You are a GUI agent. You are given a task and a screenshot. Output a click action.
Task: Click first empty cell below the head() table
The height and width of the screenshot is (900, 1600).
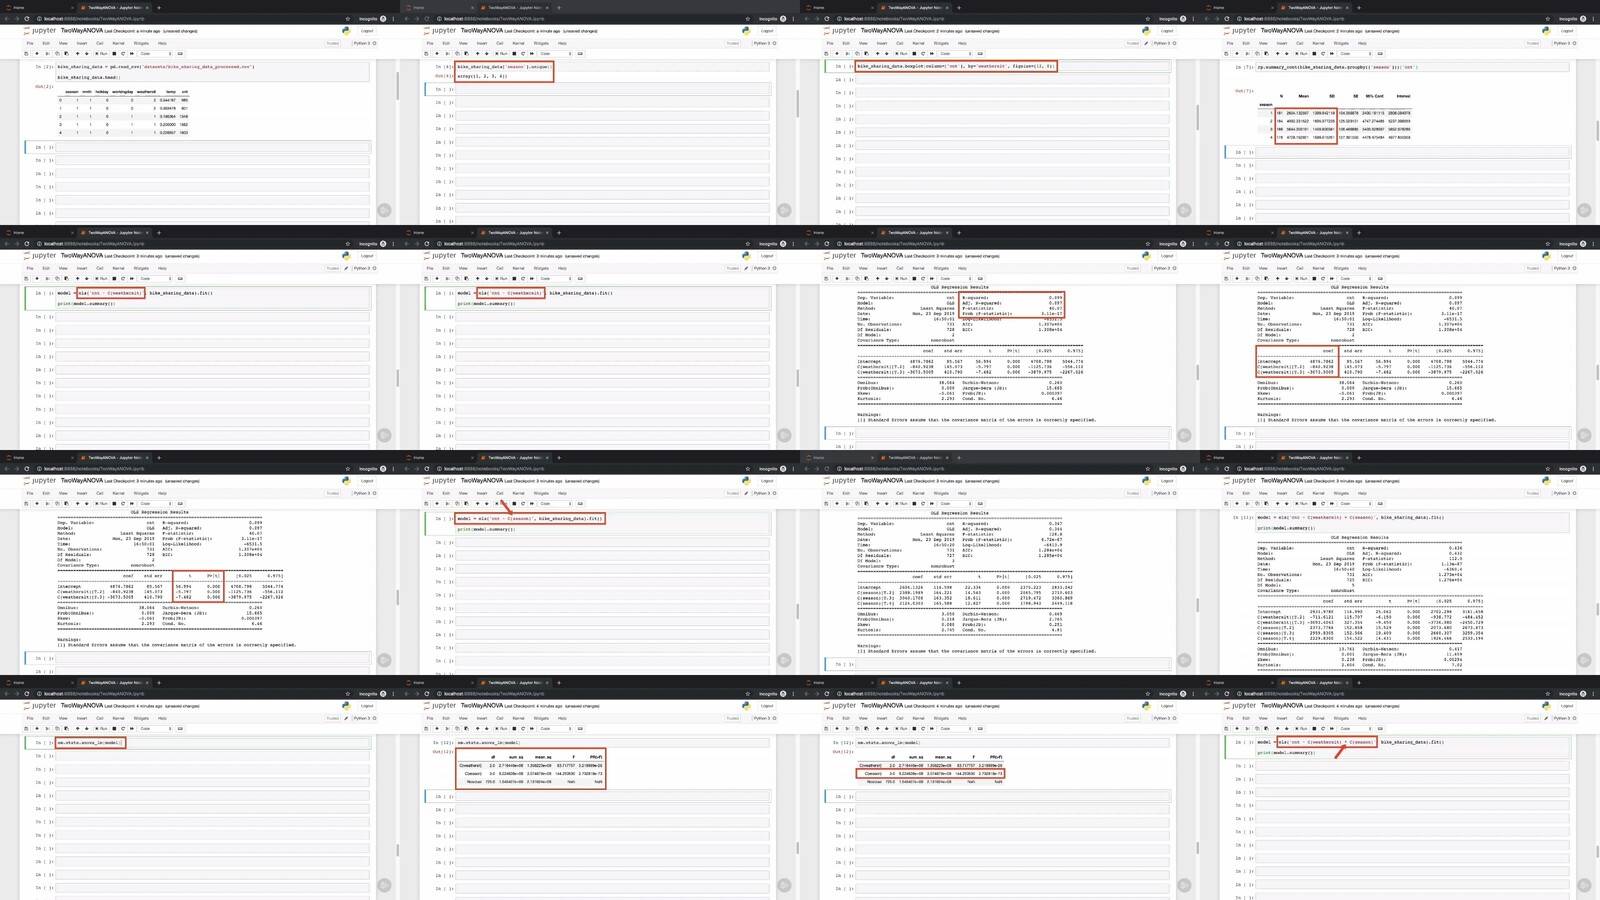212,147
